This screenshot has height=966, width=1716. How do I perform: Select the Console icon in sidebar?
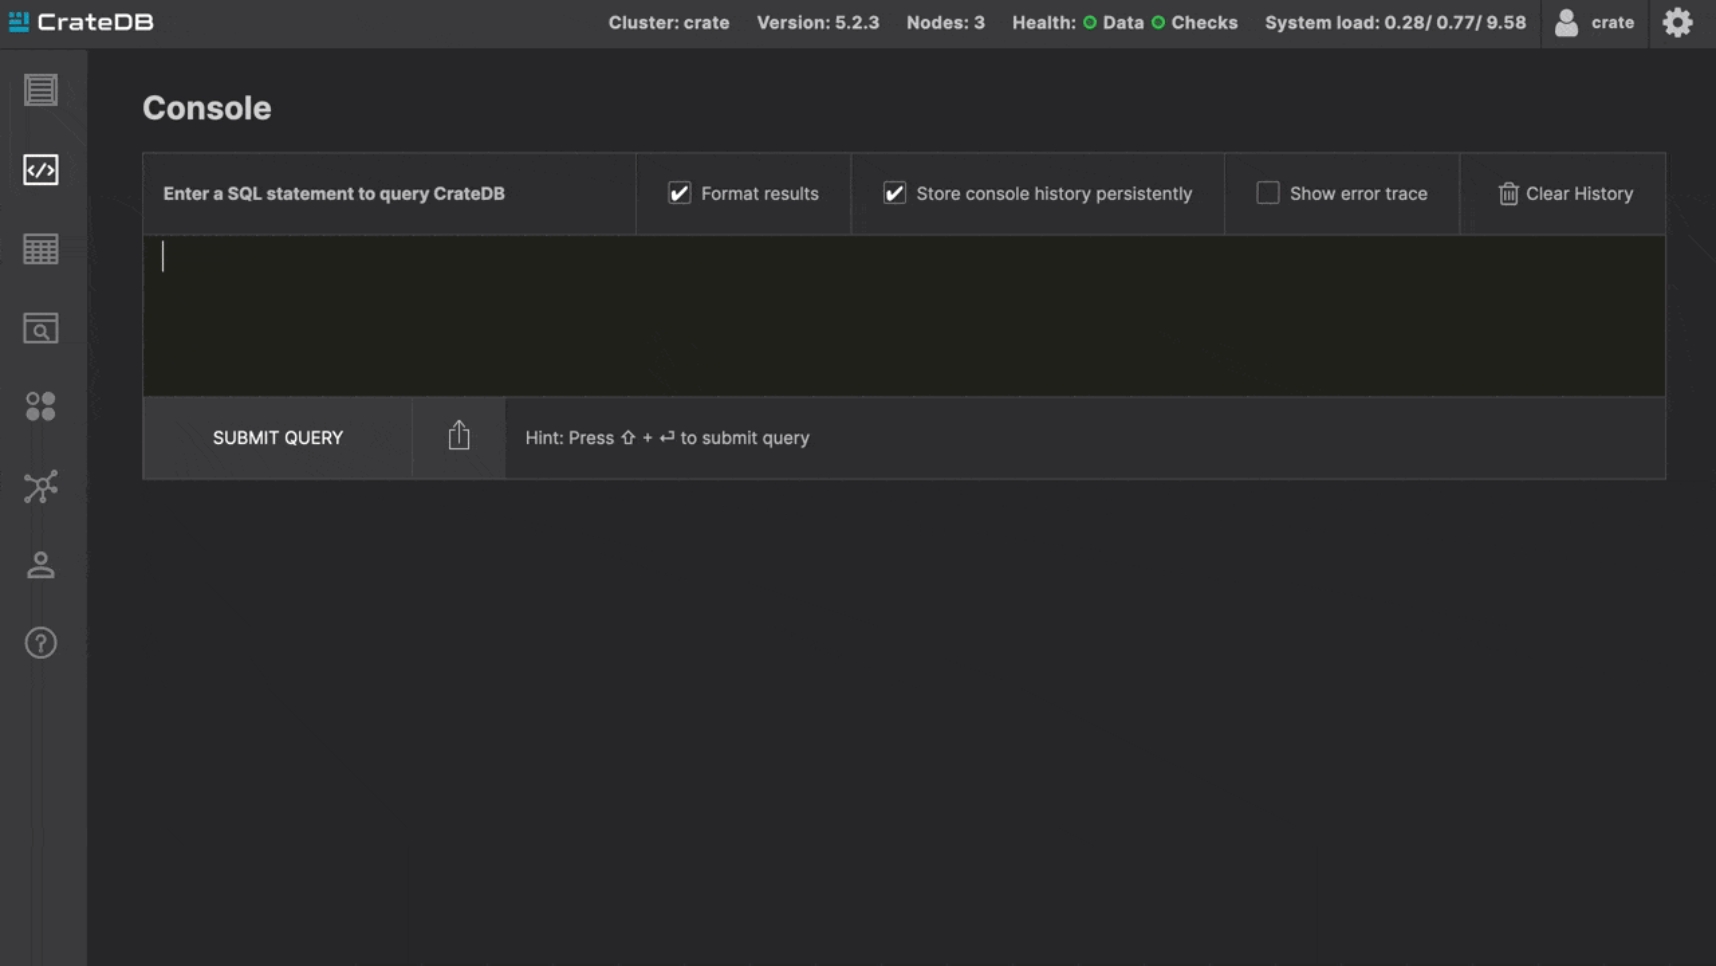41,170
